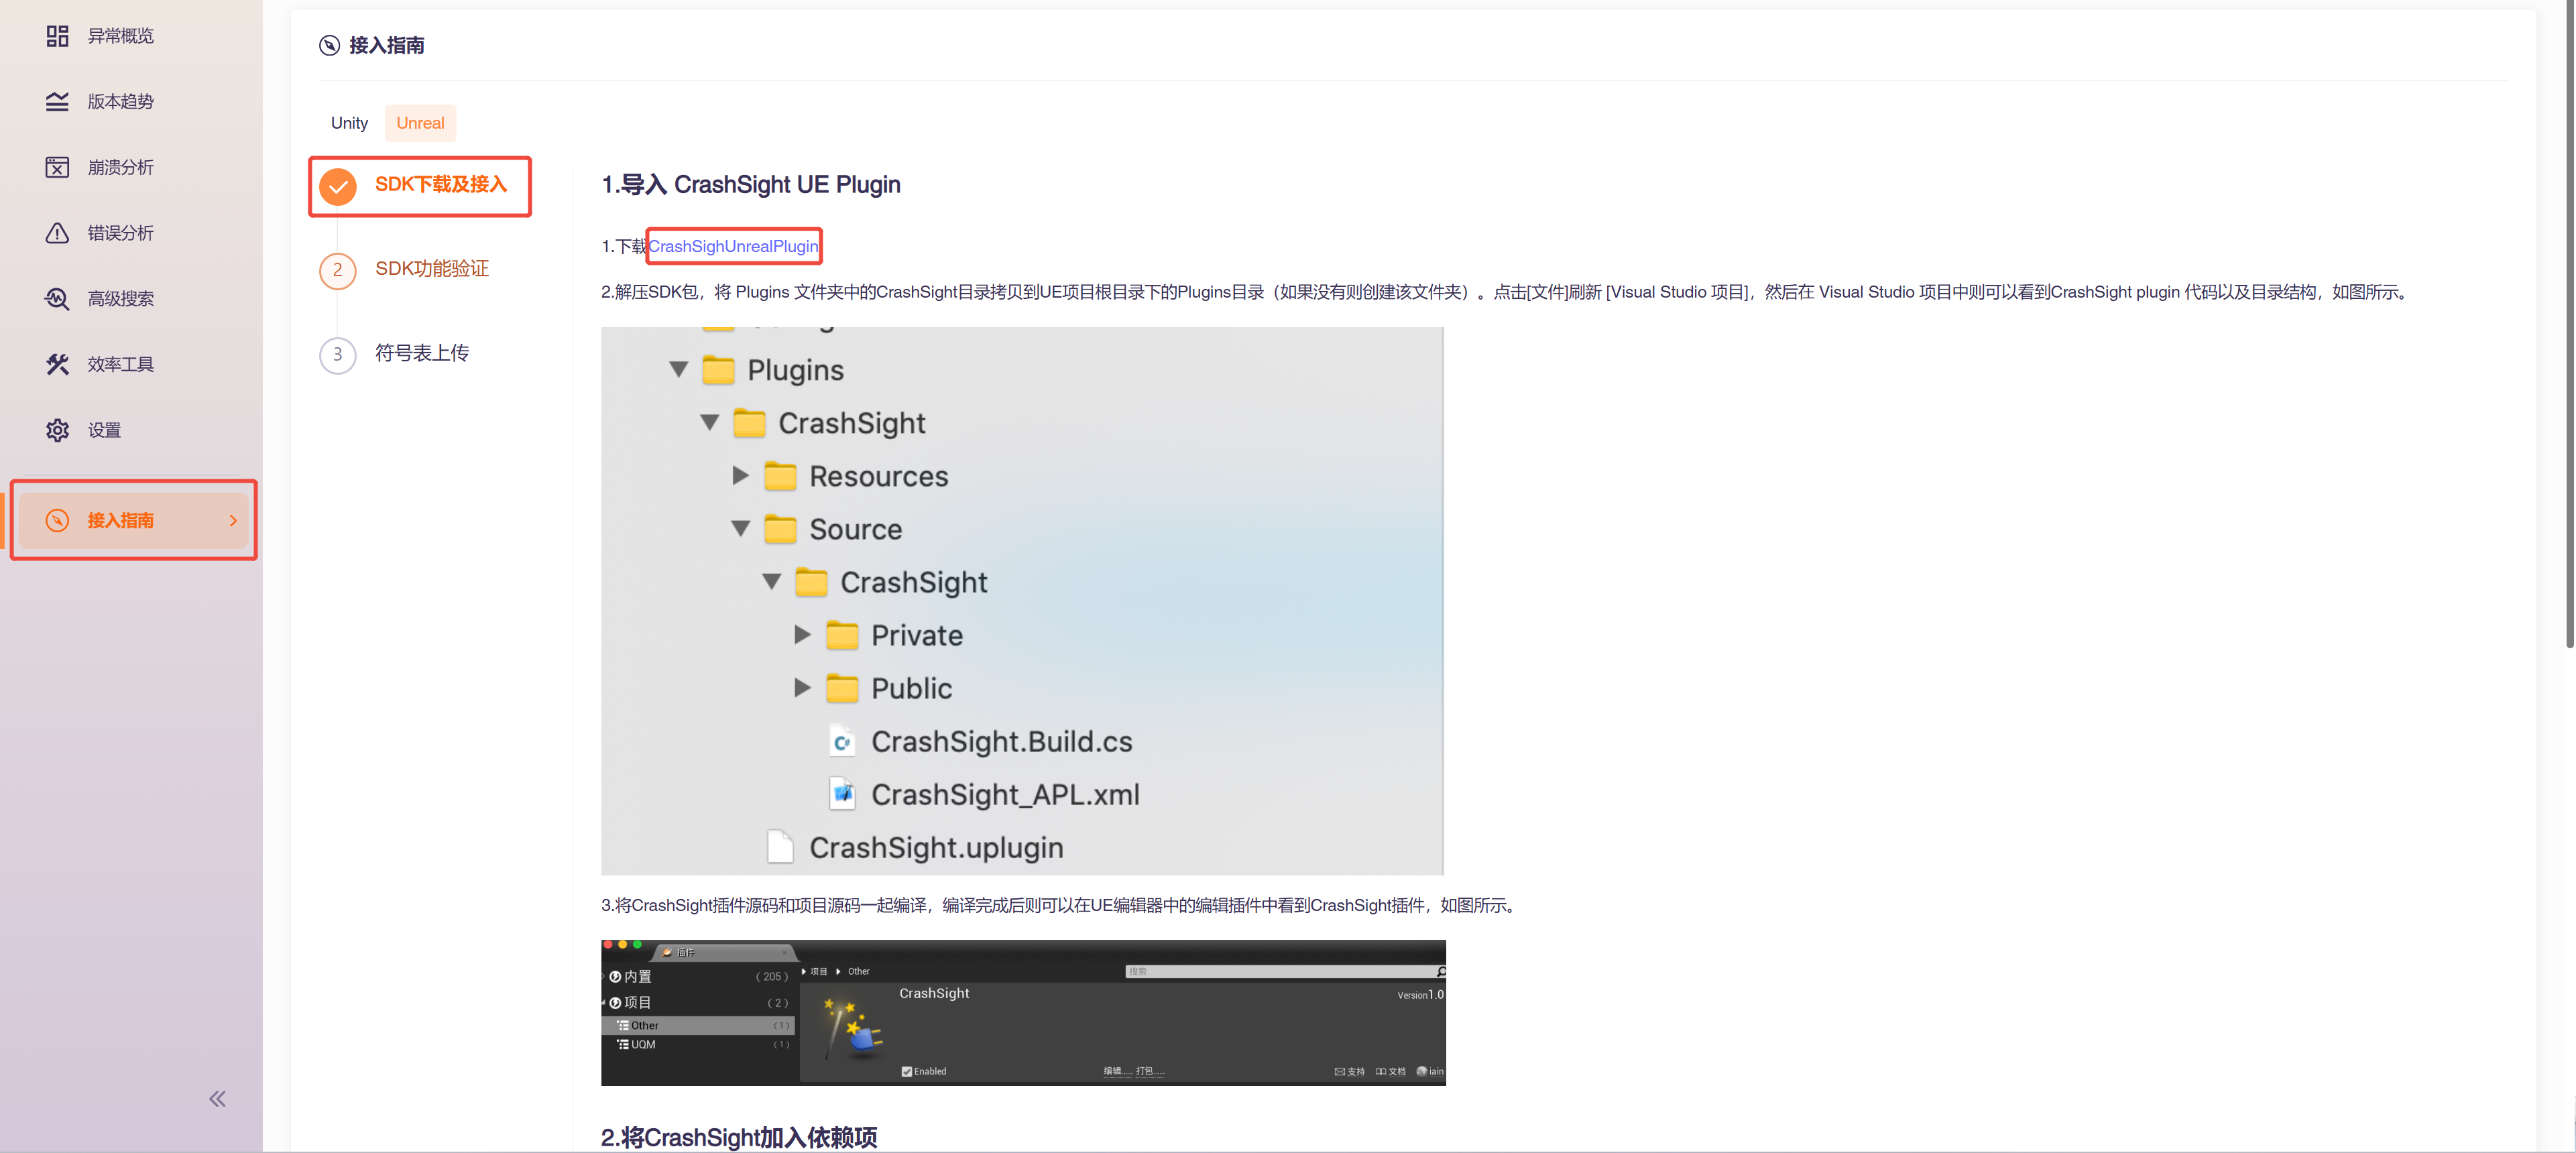The image size is (2576, 1153).
Task: Open the 设置 gear icon
Action: tap(57, 430)
